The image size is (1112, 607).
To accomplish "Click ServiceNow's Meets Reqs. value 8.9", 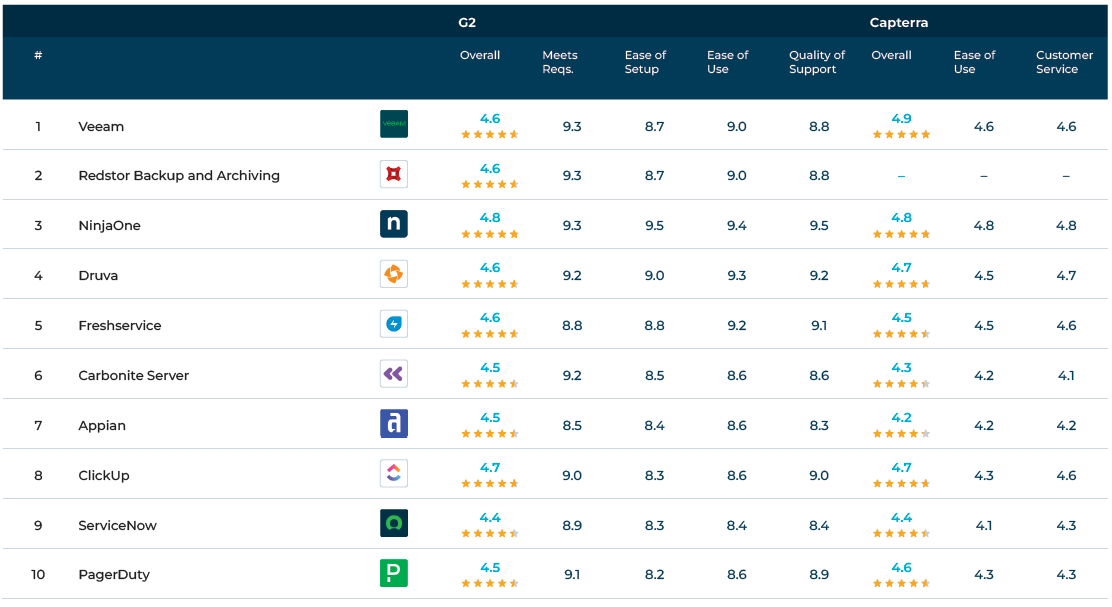I will click(x=572, y=525).
